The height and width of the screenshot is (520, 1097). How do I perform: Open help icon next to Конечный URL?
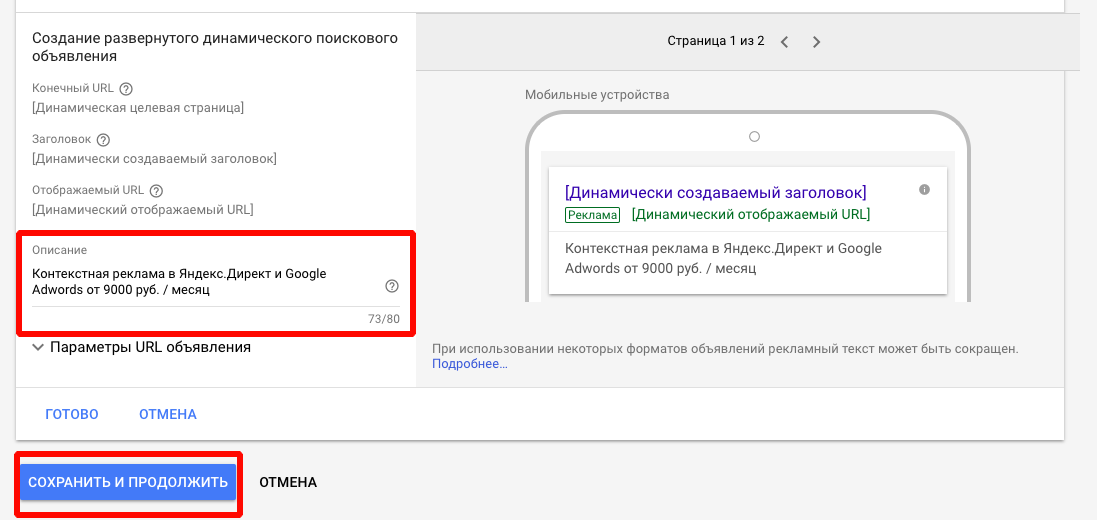click(x=126, y=89)
